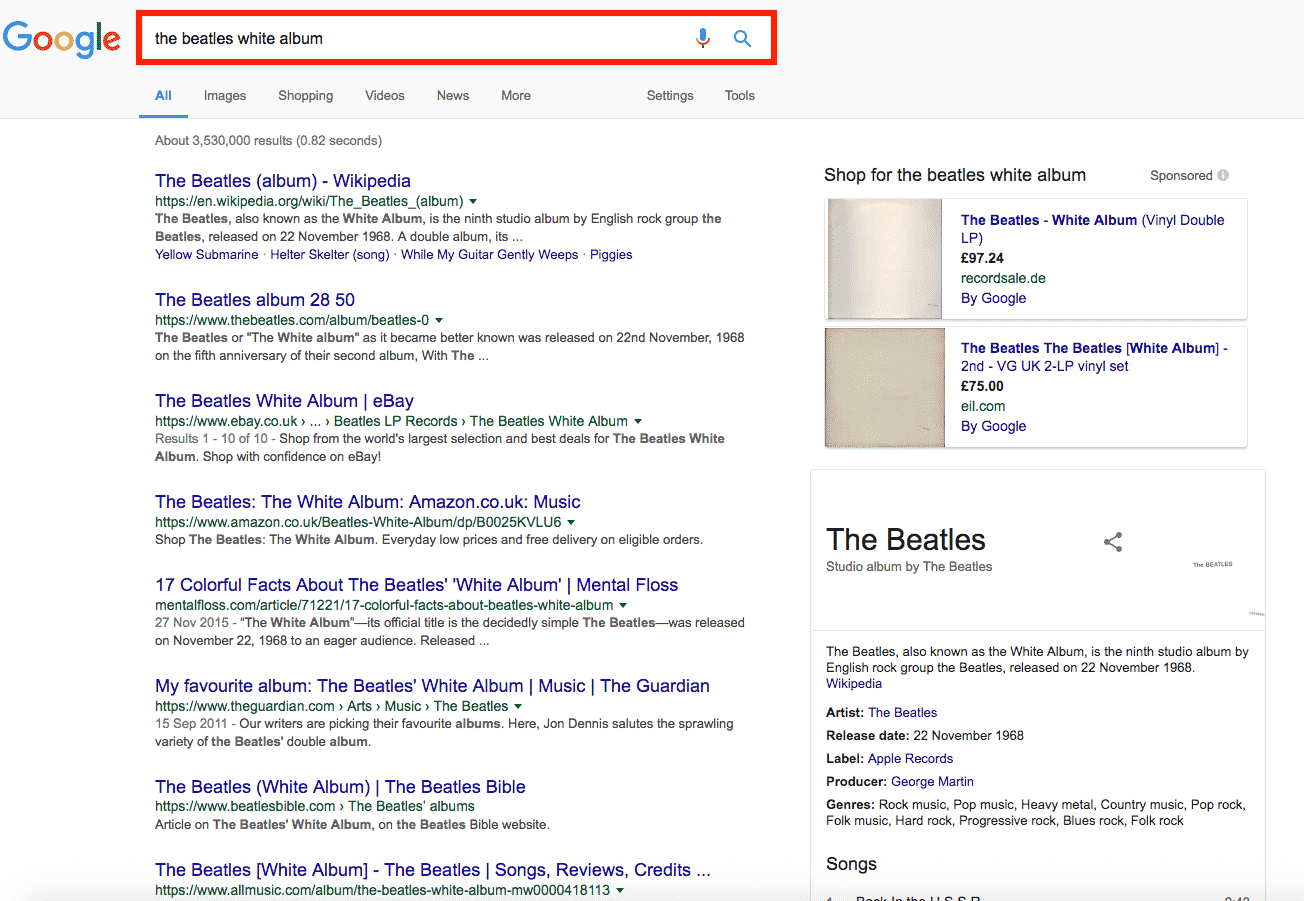Click the results count text

[268, 141]
